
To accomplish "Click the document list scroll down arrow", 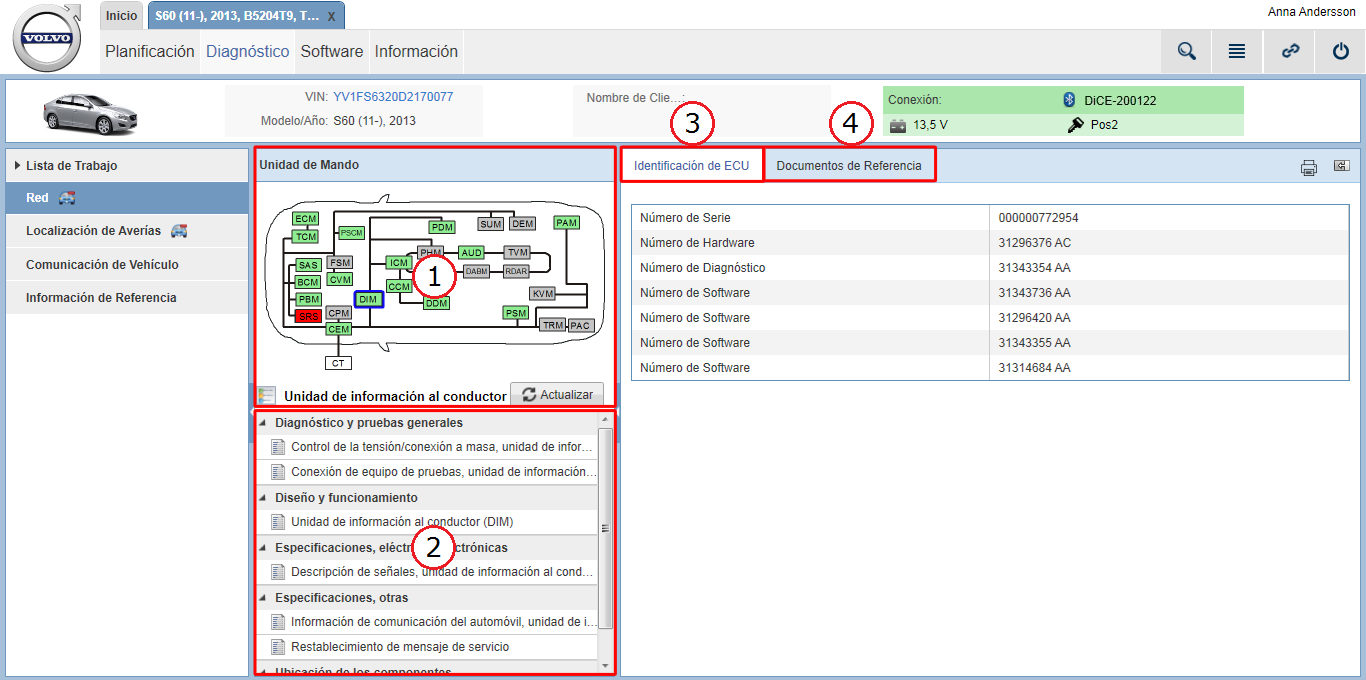I will click(x=605, y=665).
